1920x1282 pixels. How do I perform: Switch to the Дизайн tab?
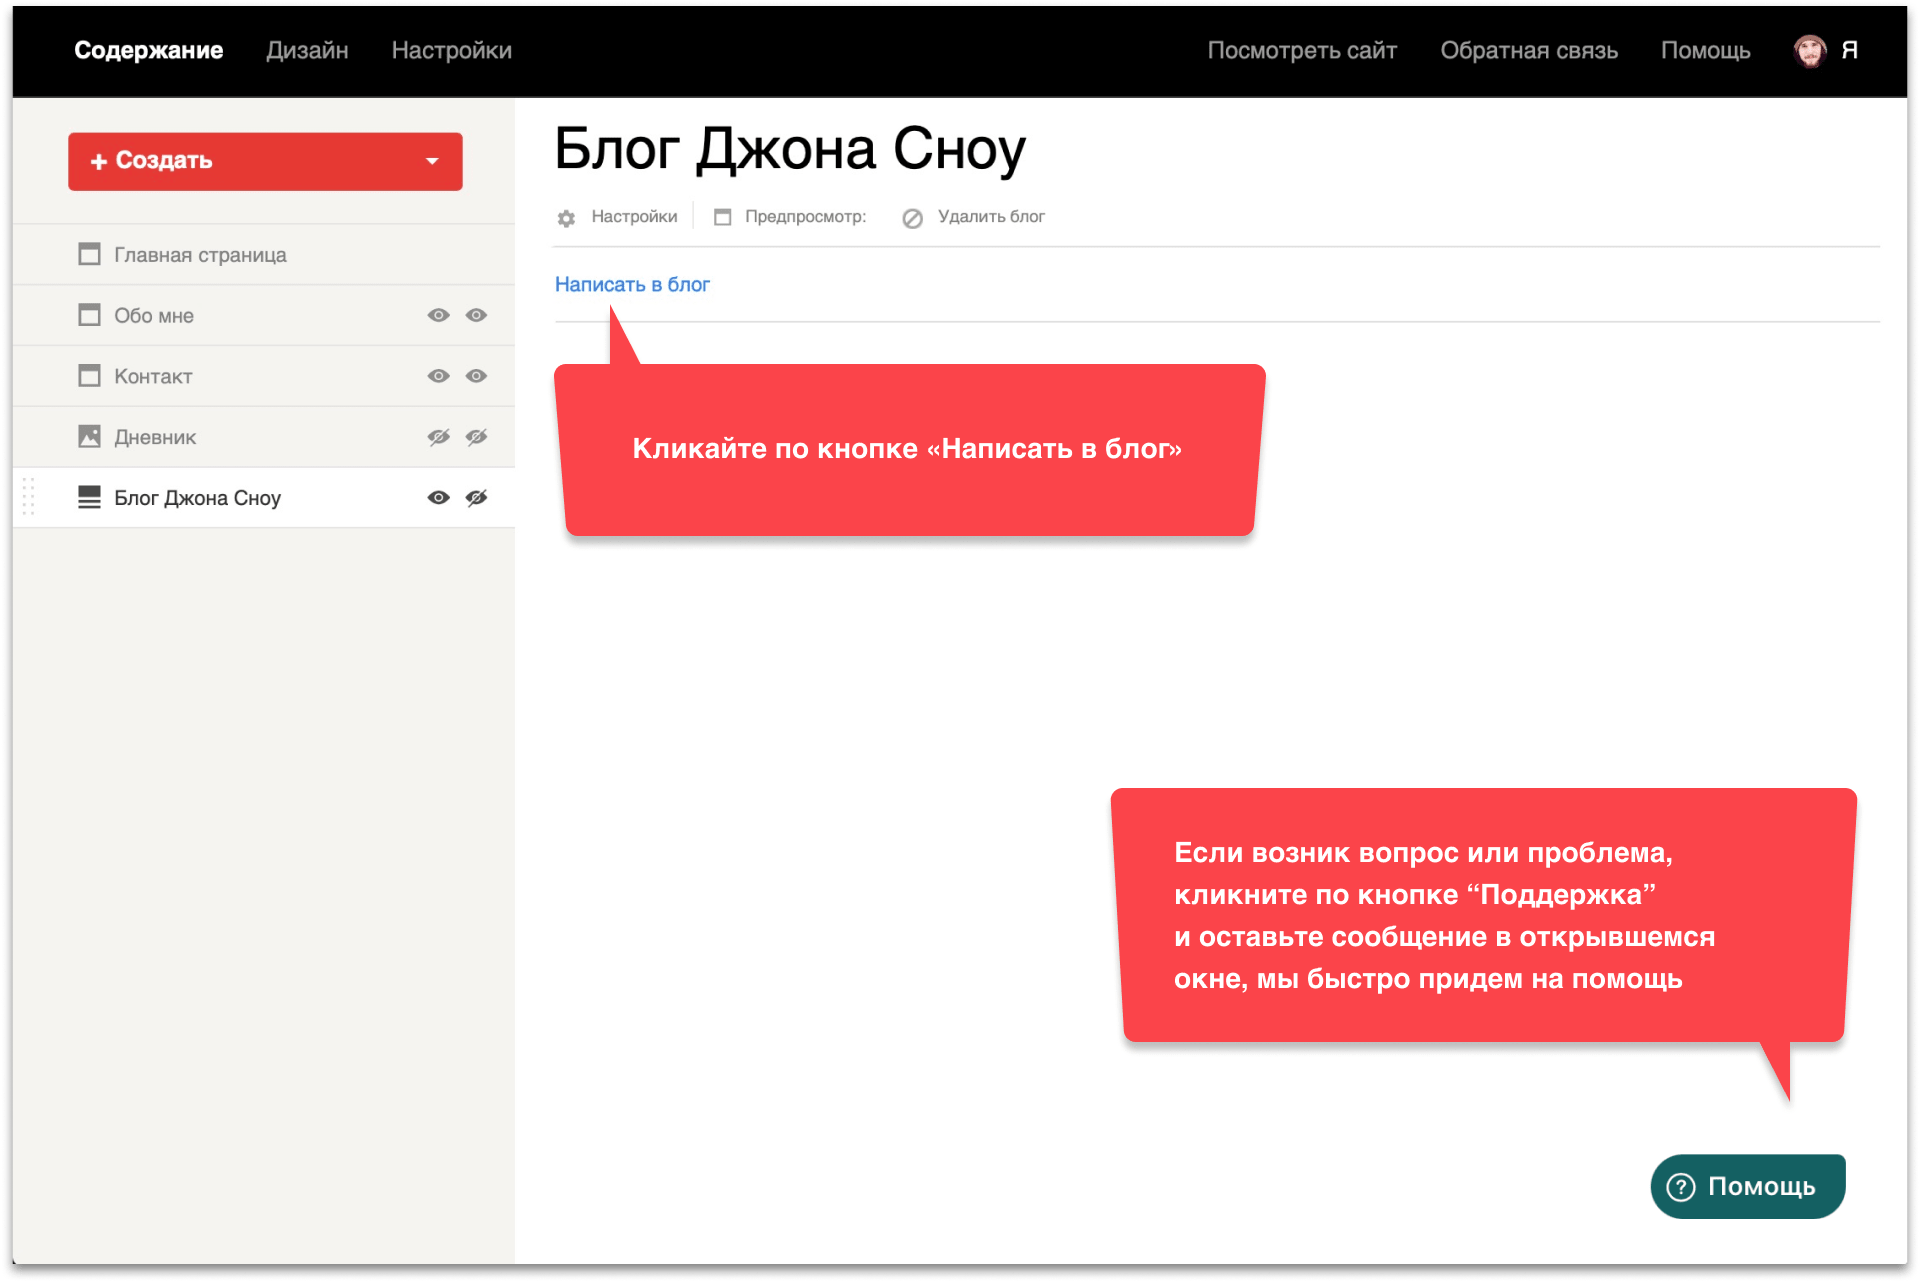(307, 50)
